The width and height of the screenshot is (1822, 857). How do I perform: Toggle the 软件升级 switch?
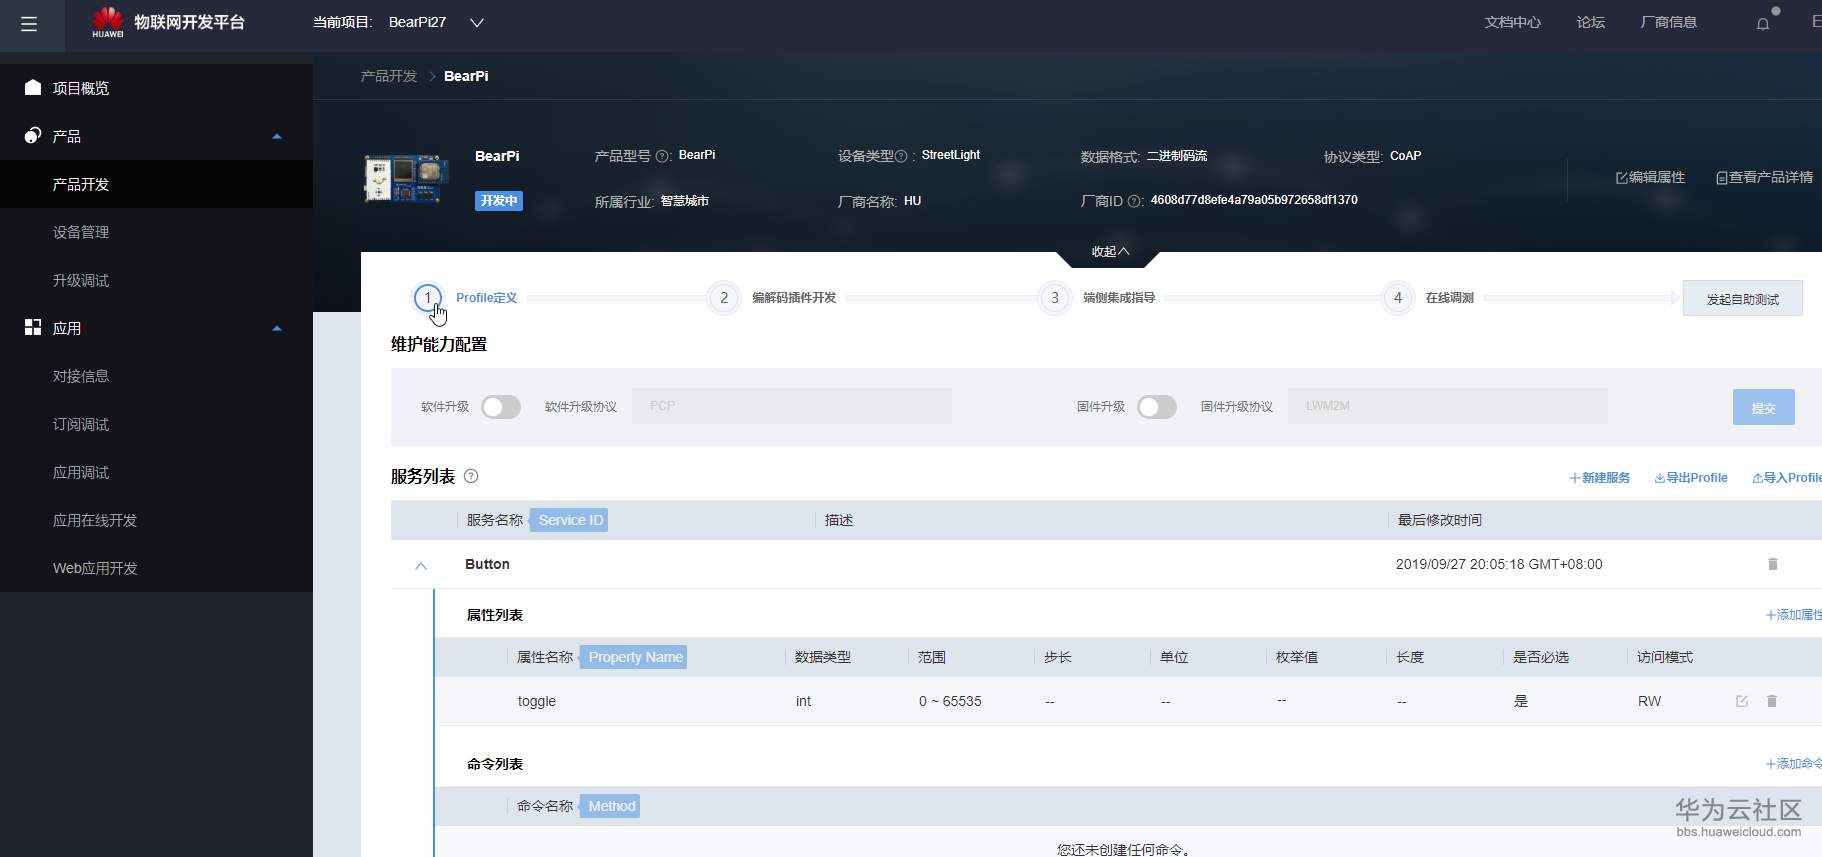(x=501, y=407)
